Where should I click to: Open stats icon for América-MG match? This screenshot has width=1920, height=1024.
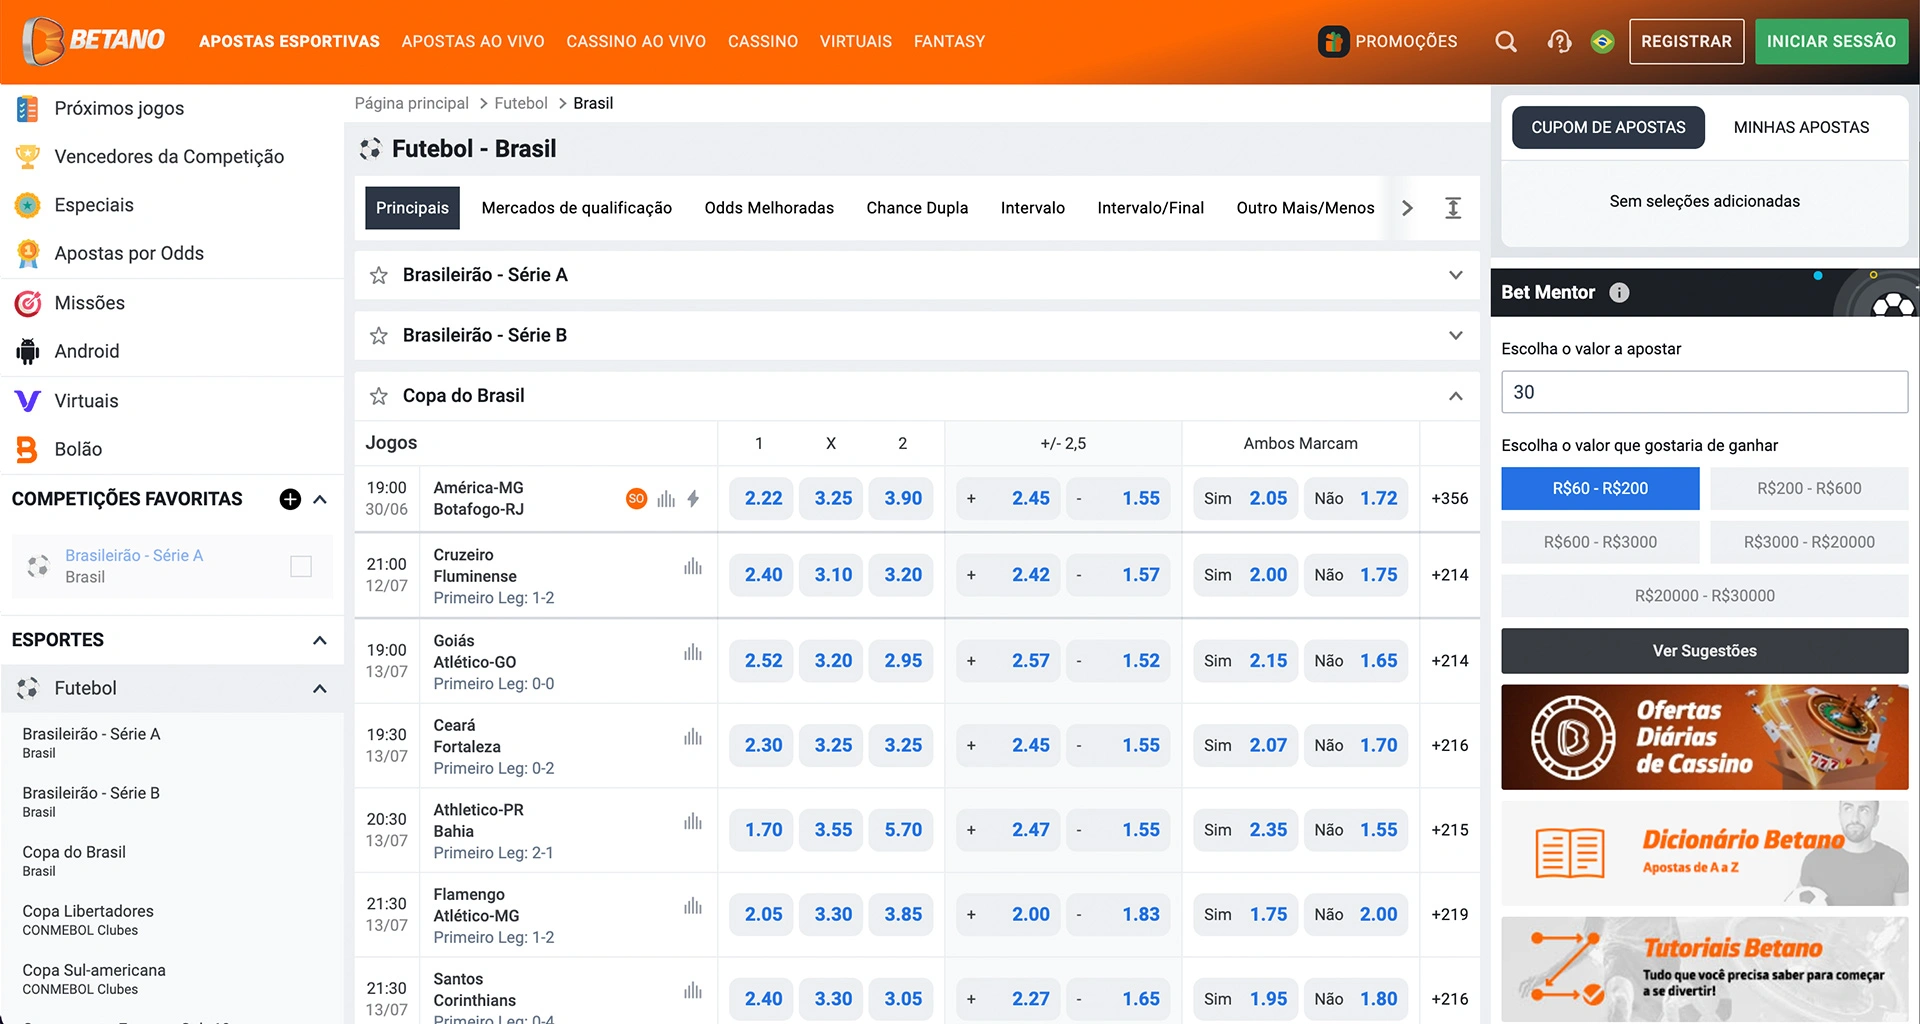click(666, 498)
